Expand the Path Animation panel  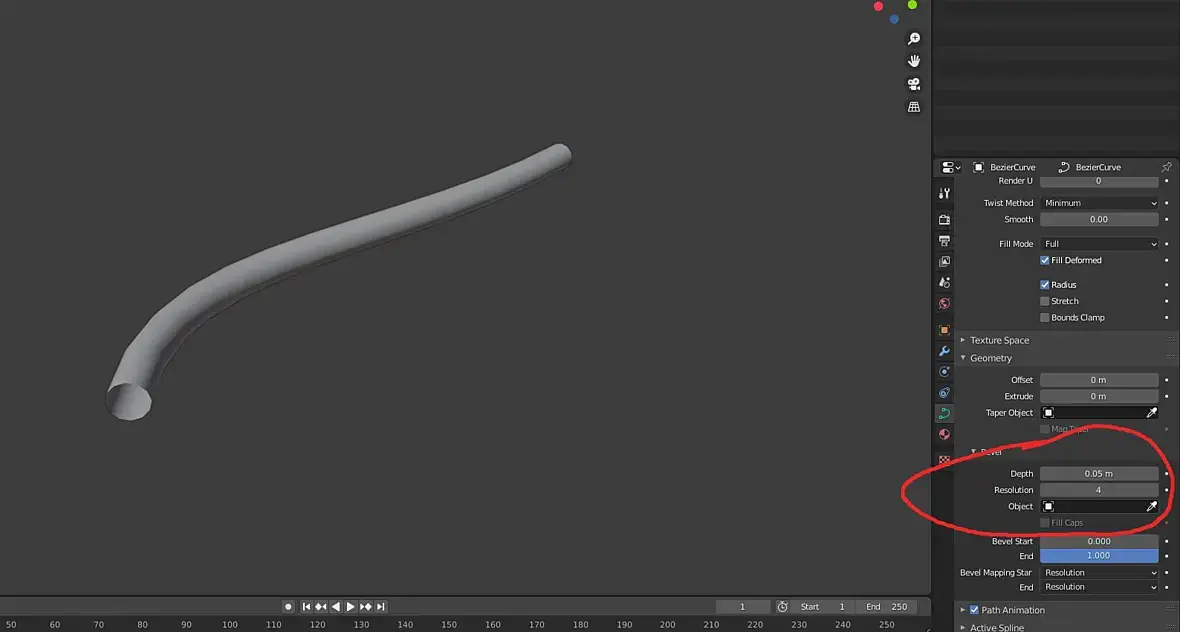963,610
